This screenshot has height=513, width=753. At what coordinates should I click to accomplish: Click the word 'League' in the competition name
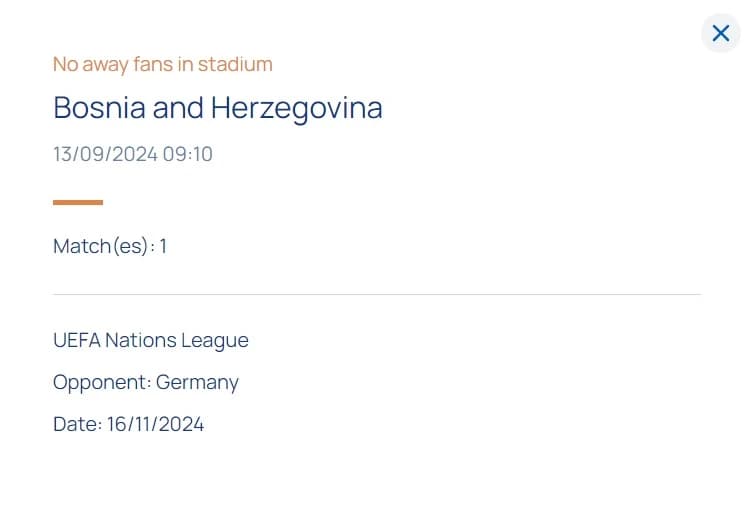click(x=215, y=342)
